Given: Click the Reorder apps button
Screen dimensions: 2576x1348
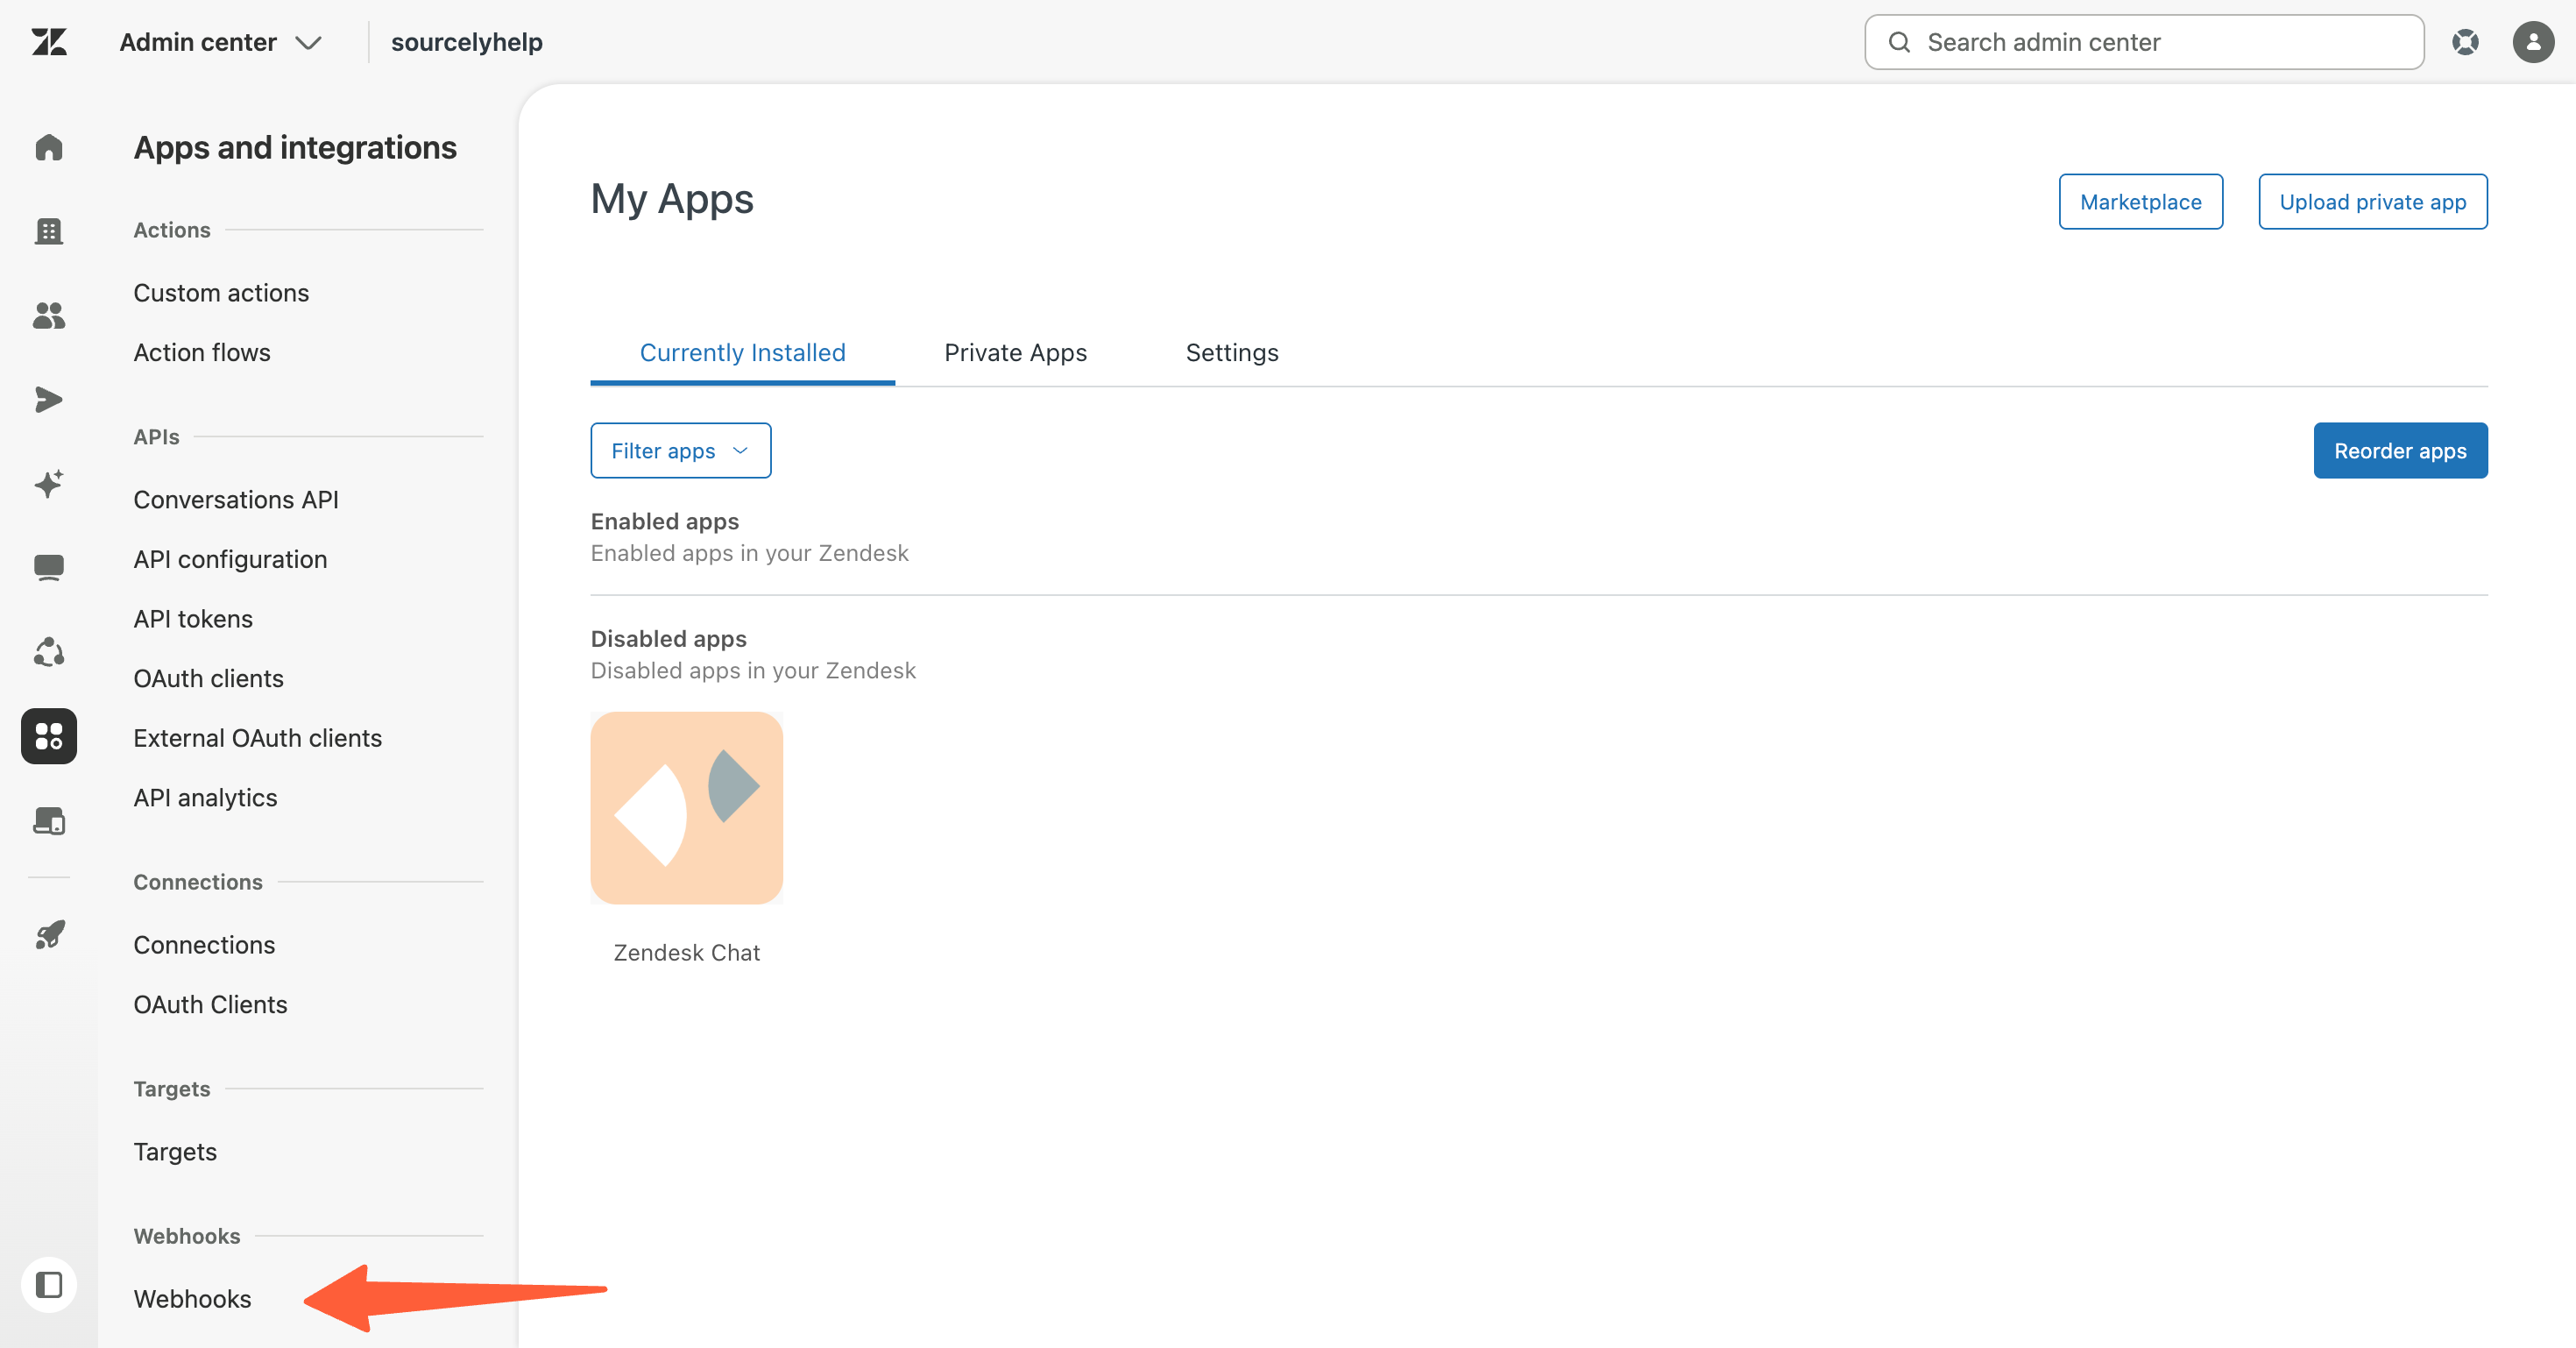Looking at the screenshot, I should [2399, 451].
